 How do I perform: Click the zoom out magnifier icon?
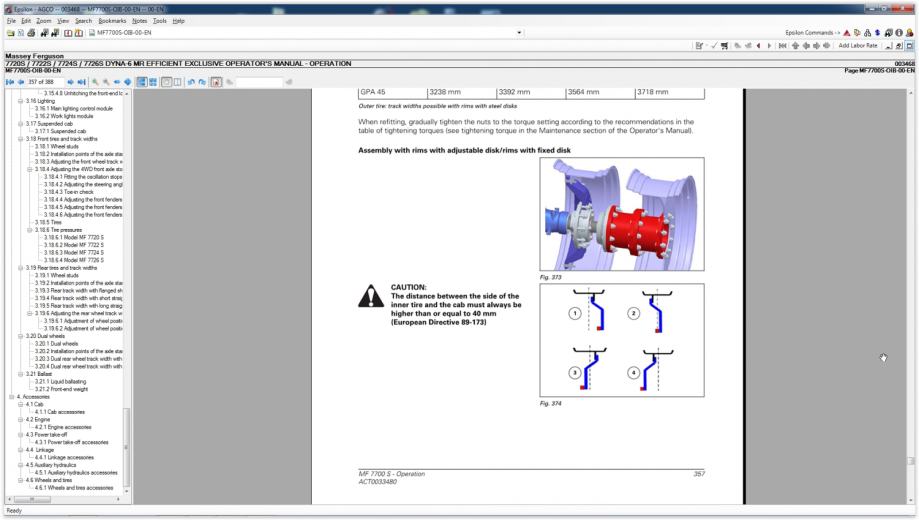[x=106, y=82]
